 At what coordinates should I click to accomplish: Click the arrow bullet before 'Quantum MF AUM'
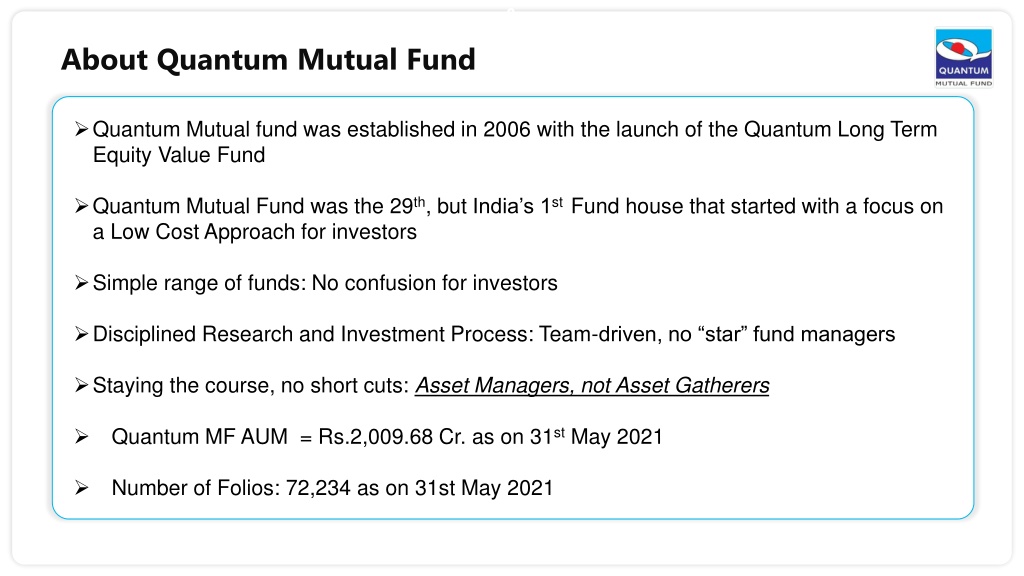point(81,436)
